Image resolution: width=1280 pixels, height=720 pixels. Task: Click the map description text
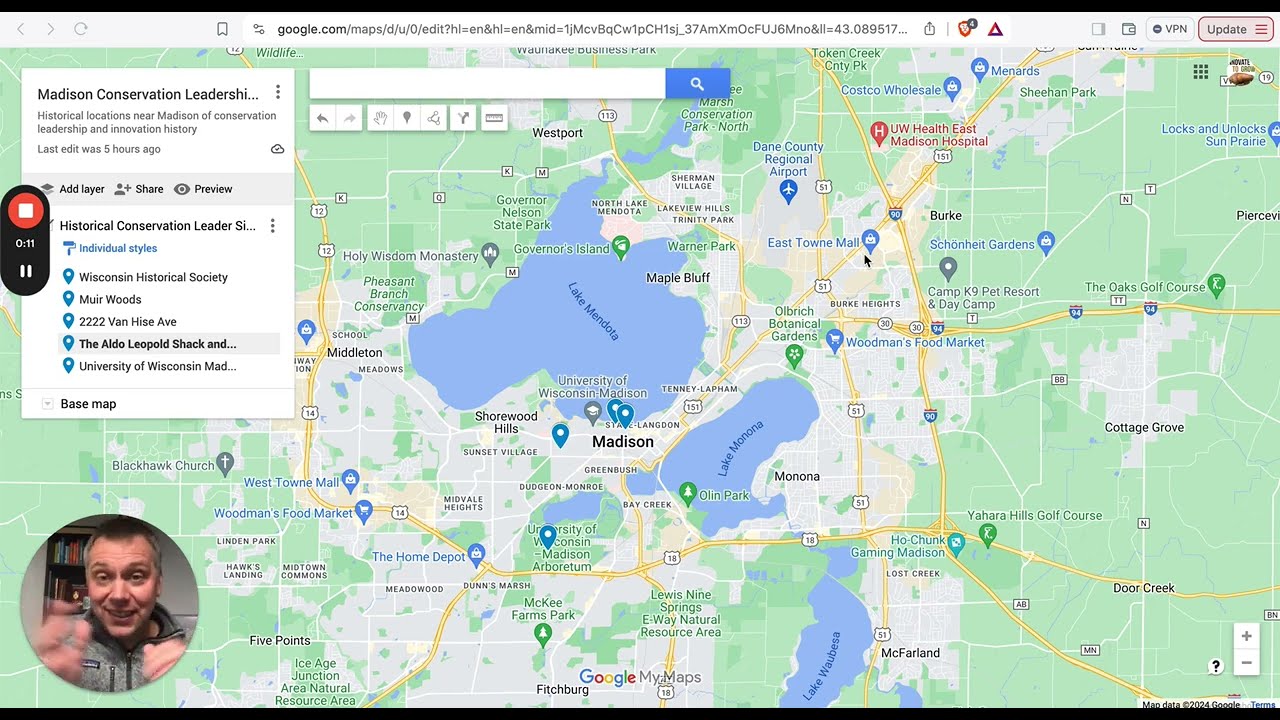(x=157, y=122)
